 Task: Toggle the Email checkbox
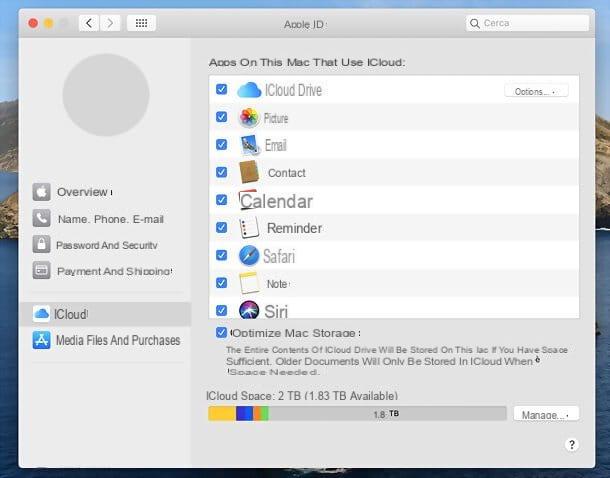[x=221, y=144]
